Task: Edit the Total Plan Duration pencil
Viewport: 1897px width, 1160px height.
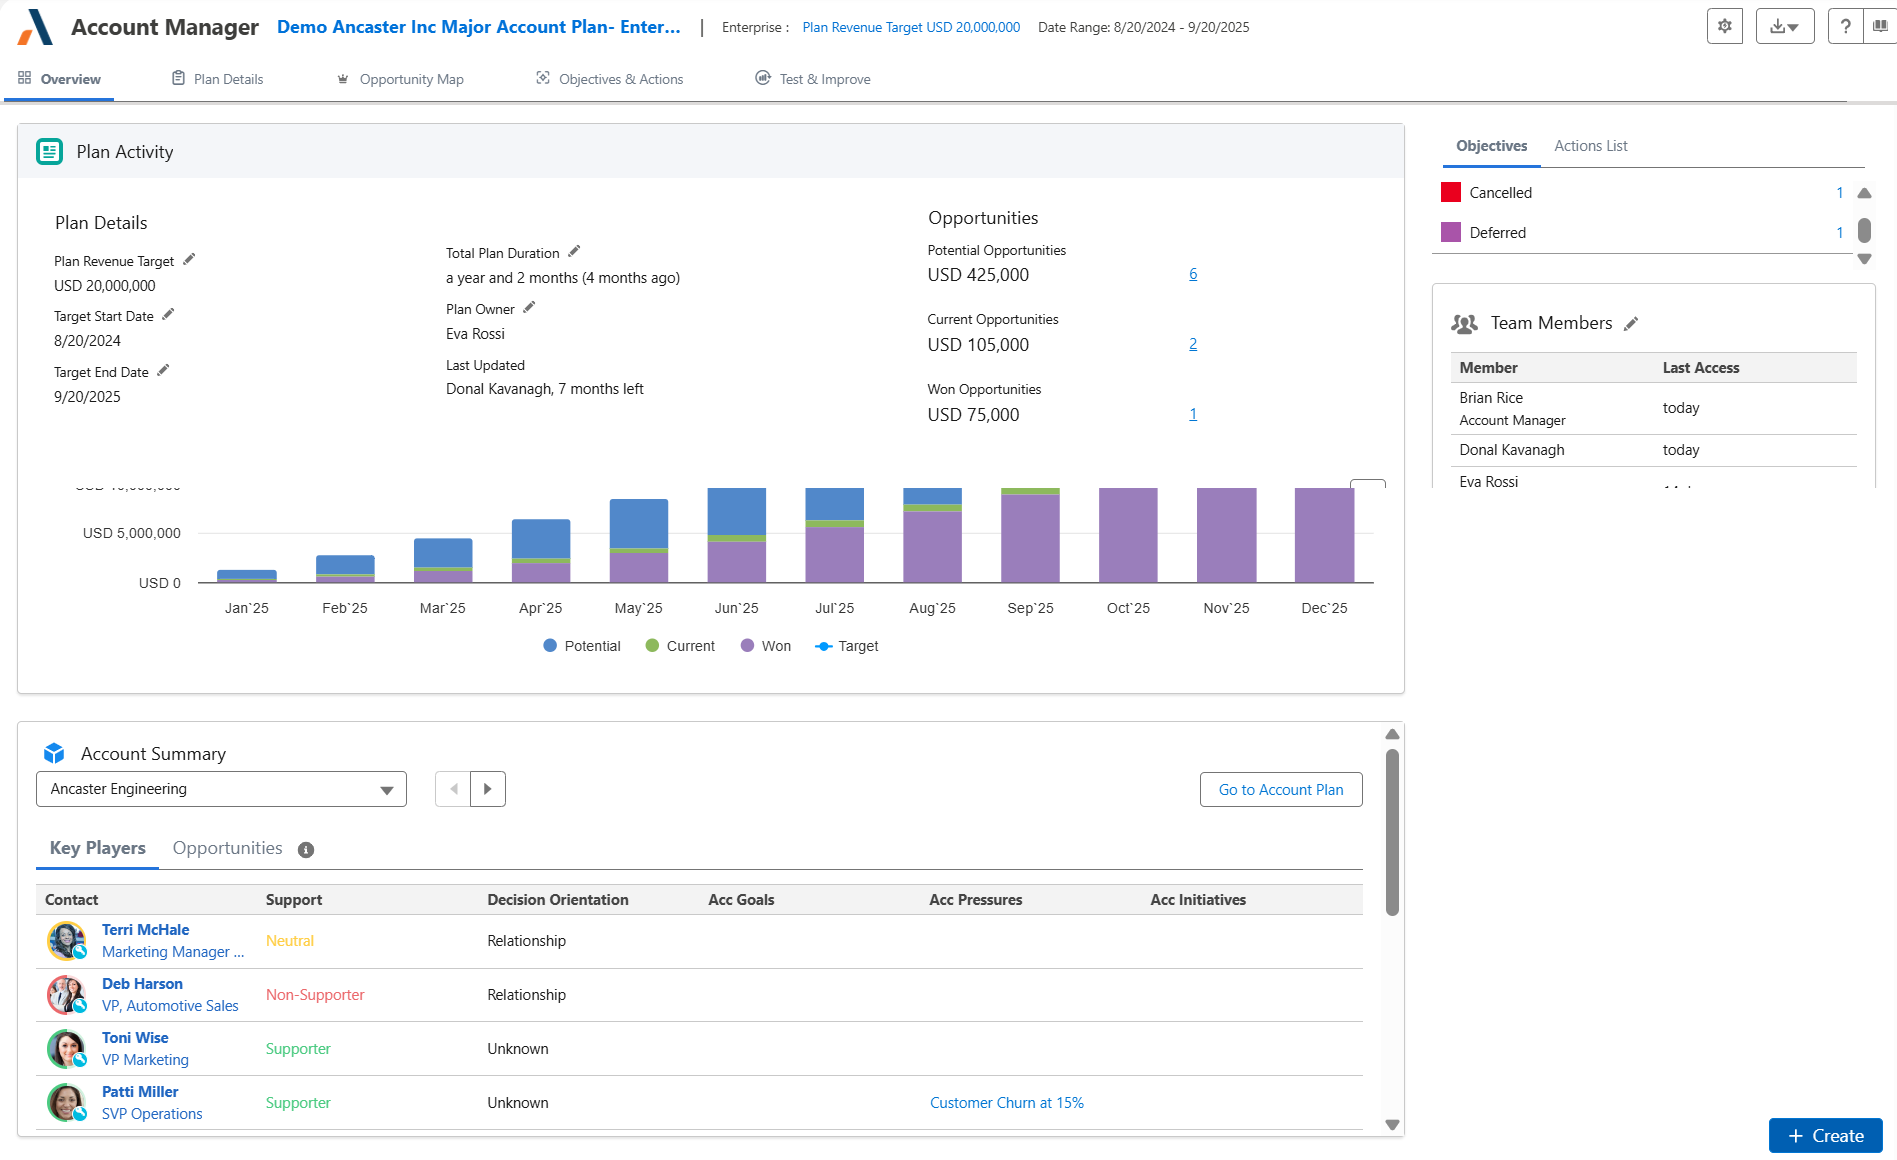Action: coord(574,252)
